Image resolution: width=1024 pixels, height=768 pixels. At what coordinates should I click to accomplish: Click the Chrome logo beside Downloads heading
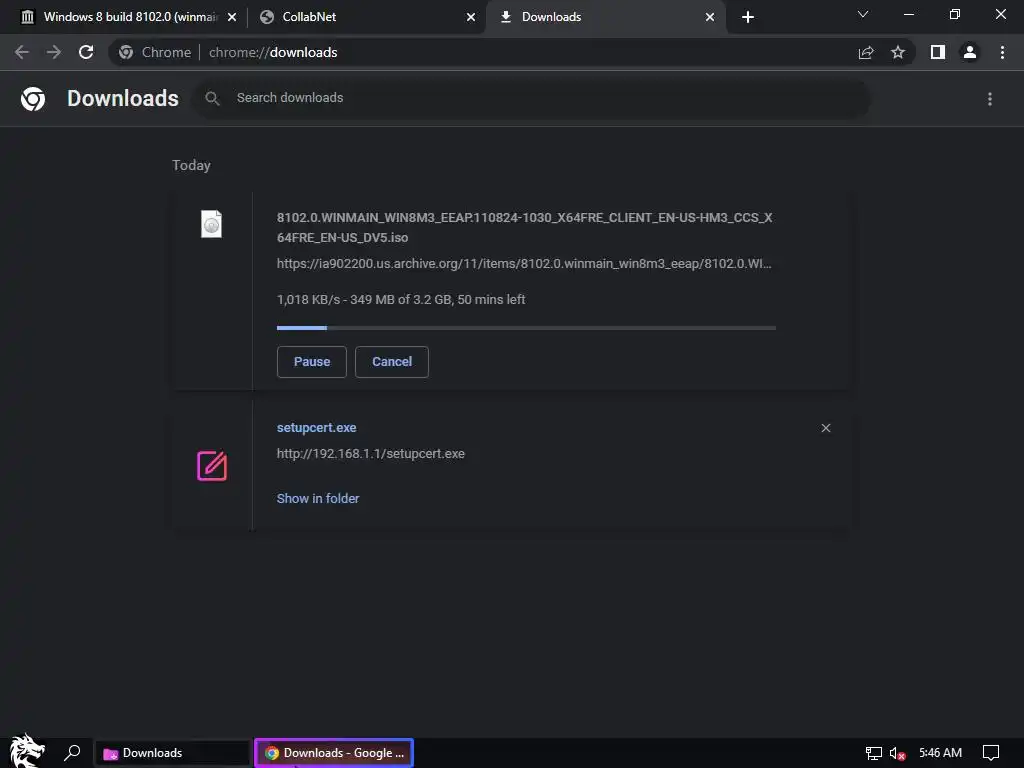[x=33, y=99]
